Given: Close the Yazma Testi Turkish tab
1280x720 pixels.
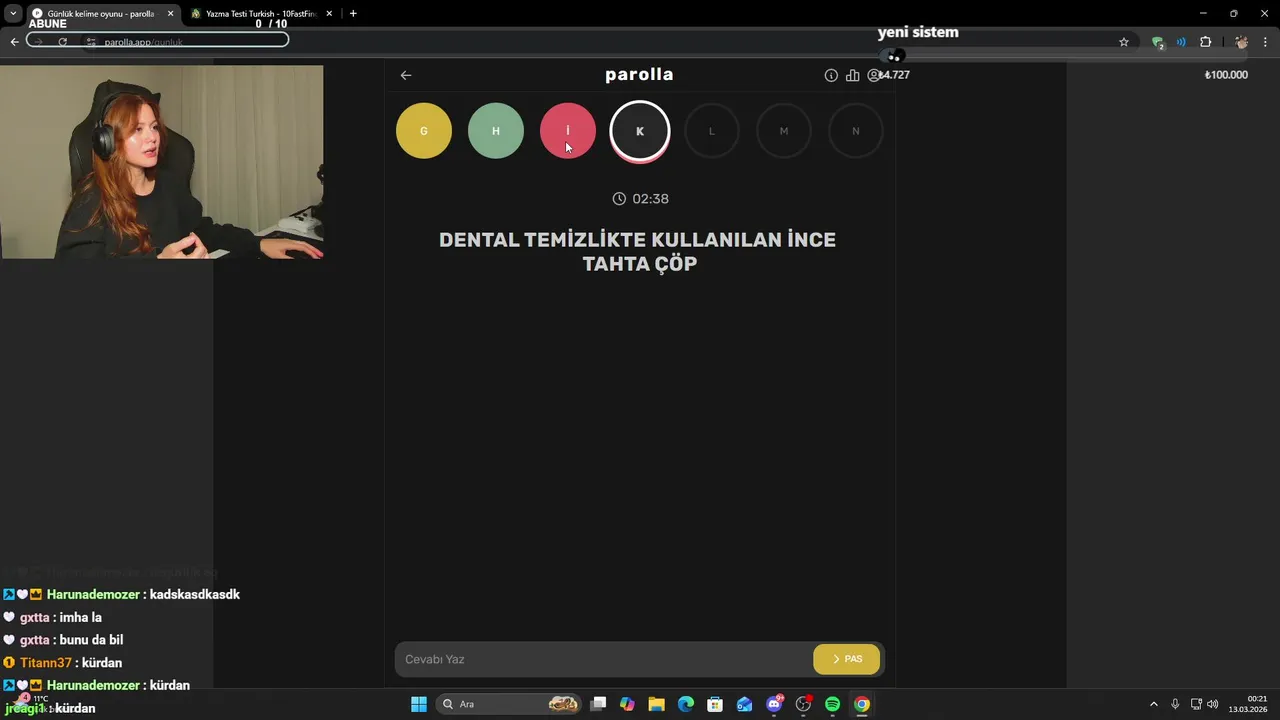Looking at the screenshot, I should pos(329,14).
